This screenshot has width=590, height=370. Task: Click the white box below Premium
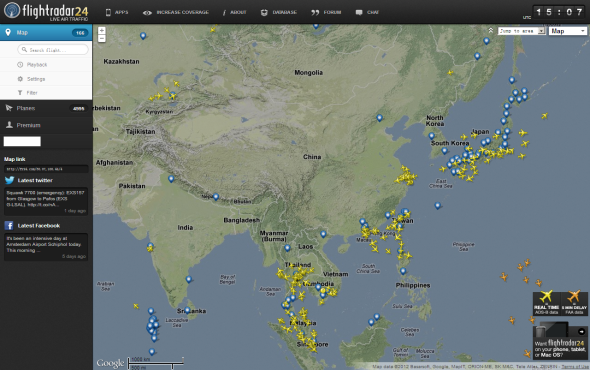pos(22,142)
